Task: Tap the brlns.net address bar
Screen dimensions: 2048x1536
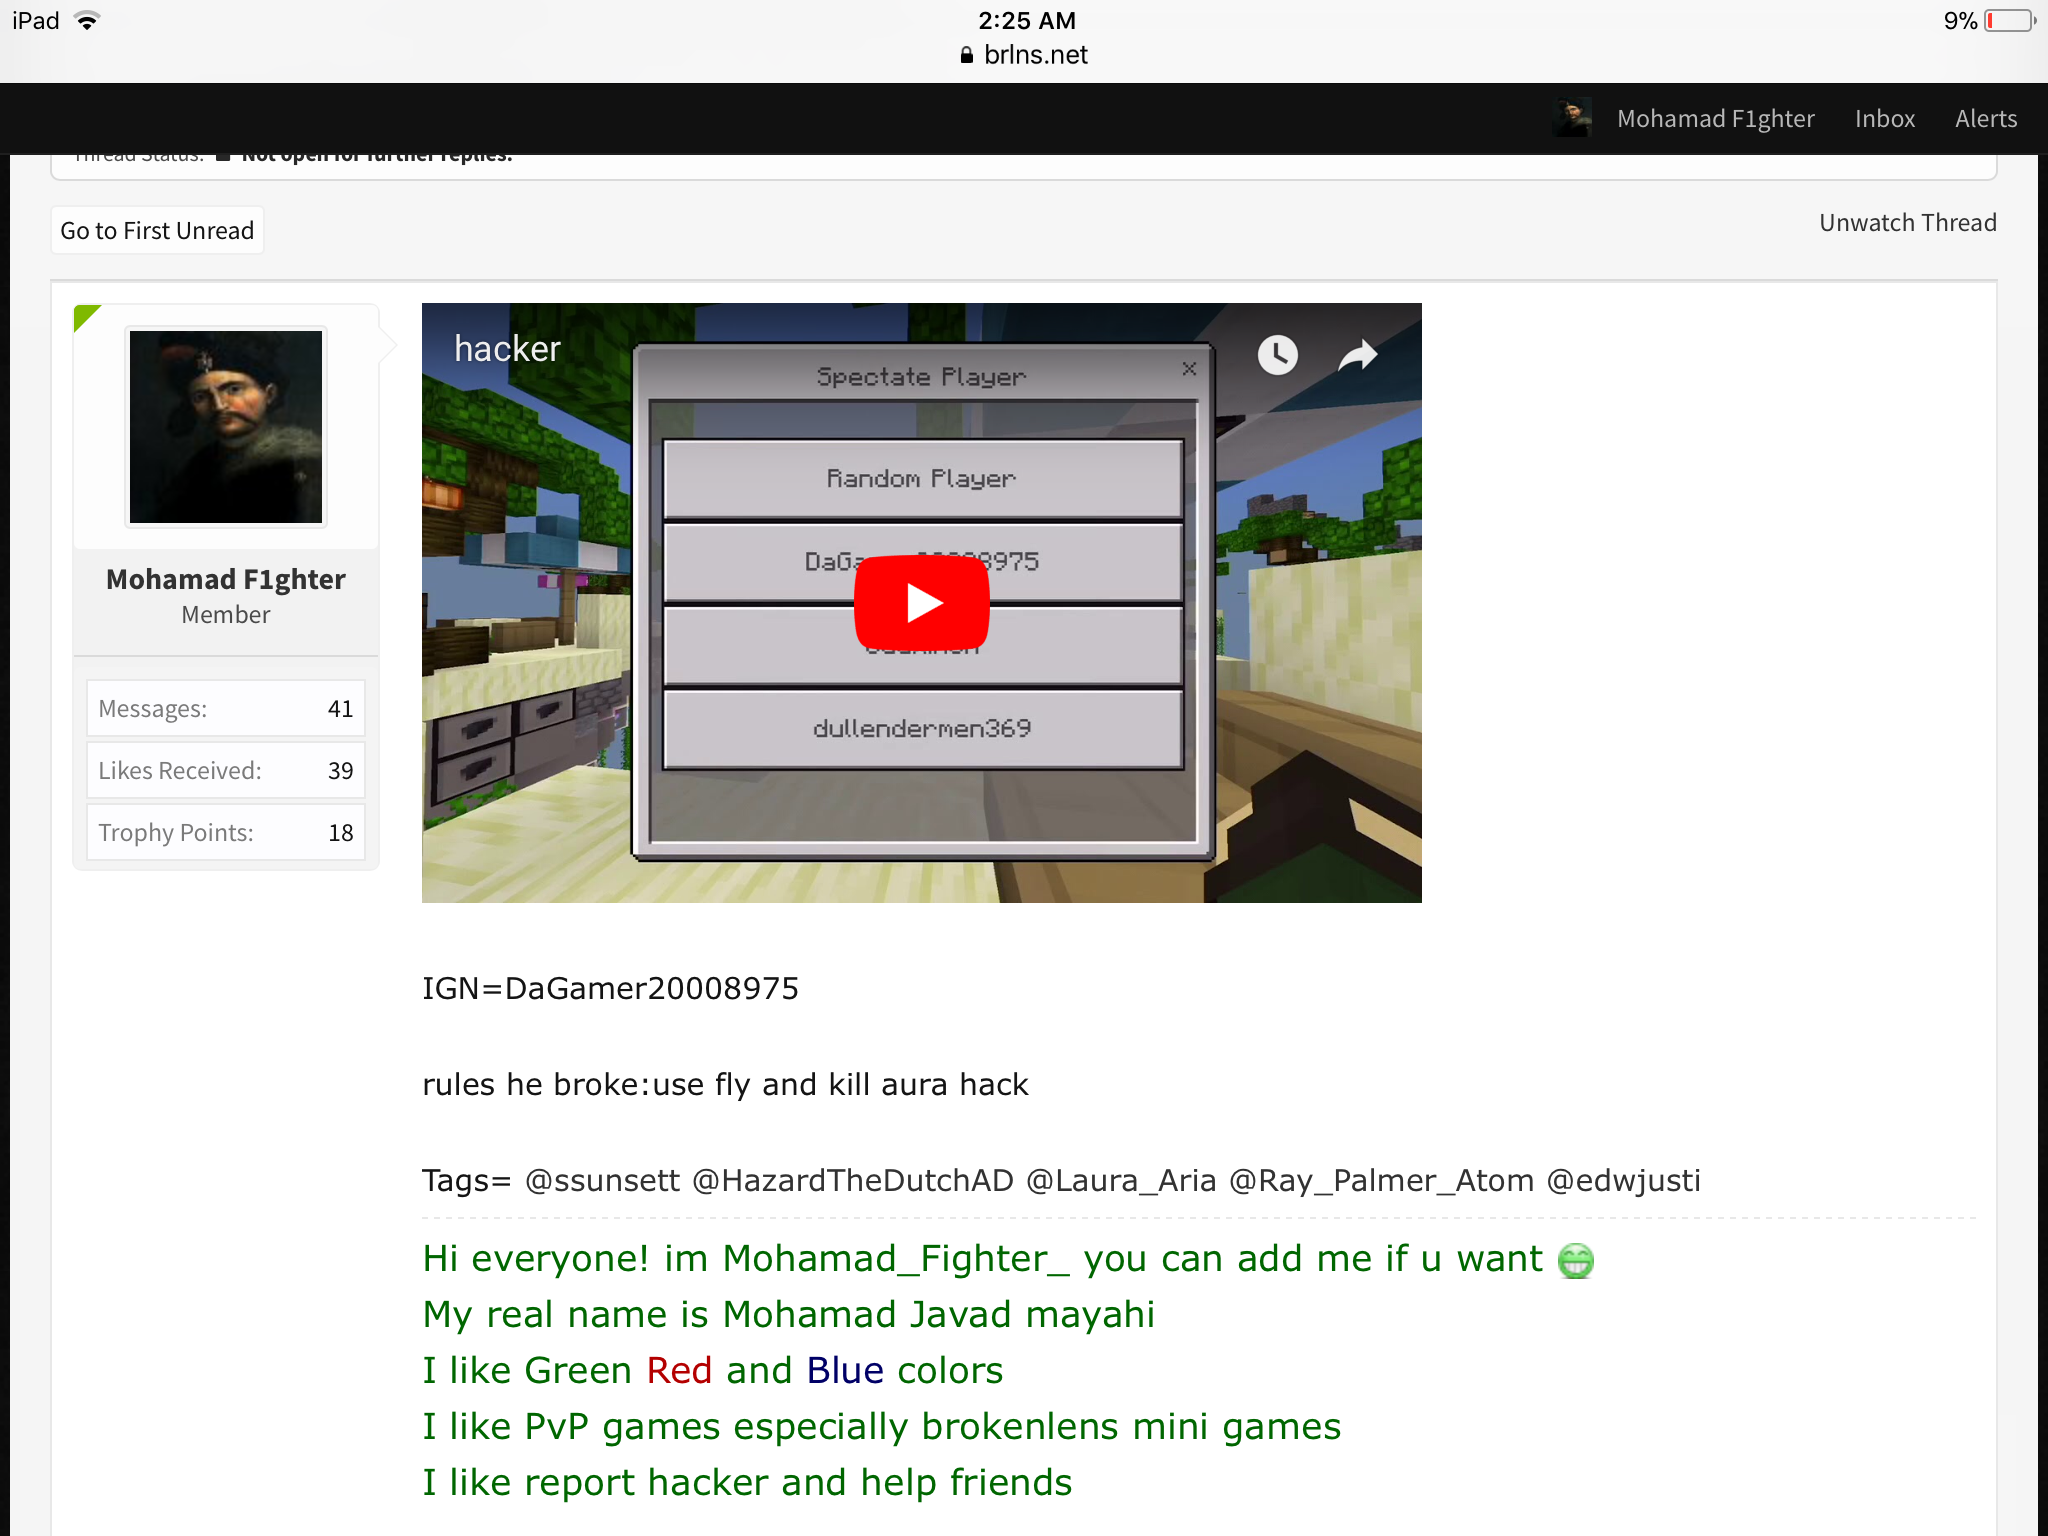Action: tap(1024, 55)
